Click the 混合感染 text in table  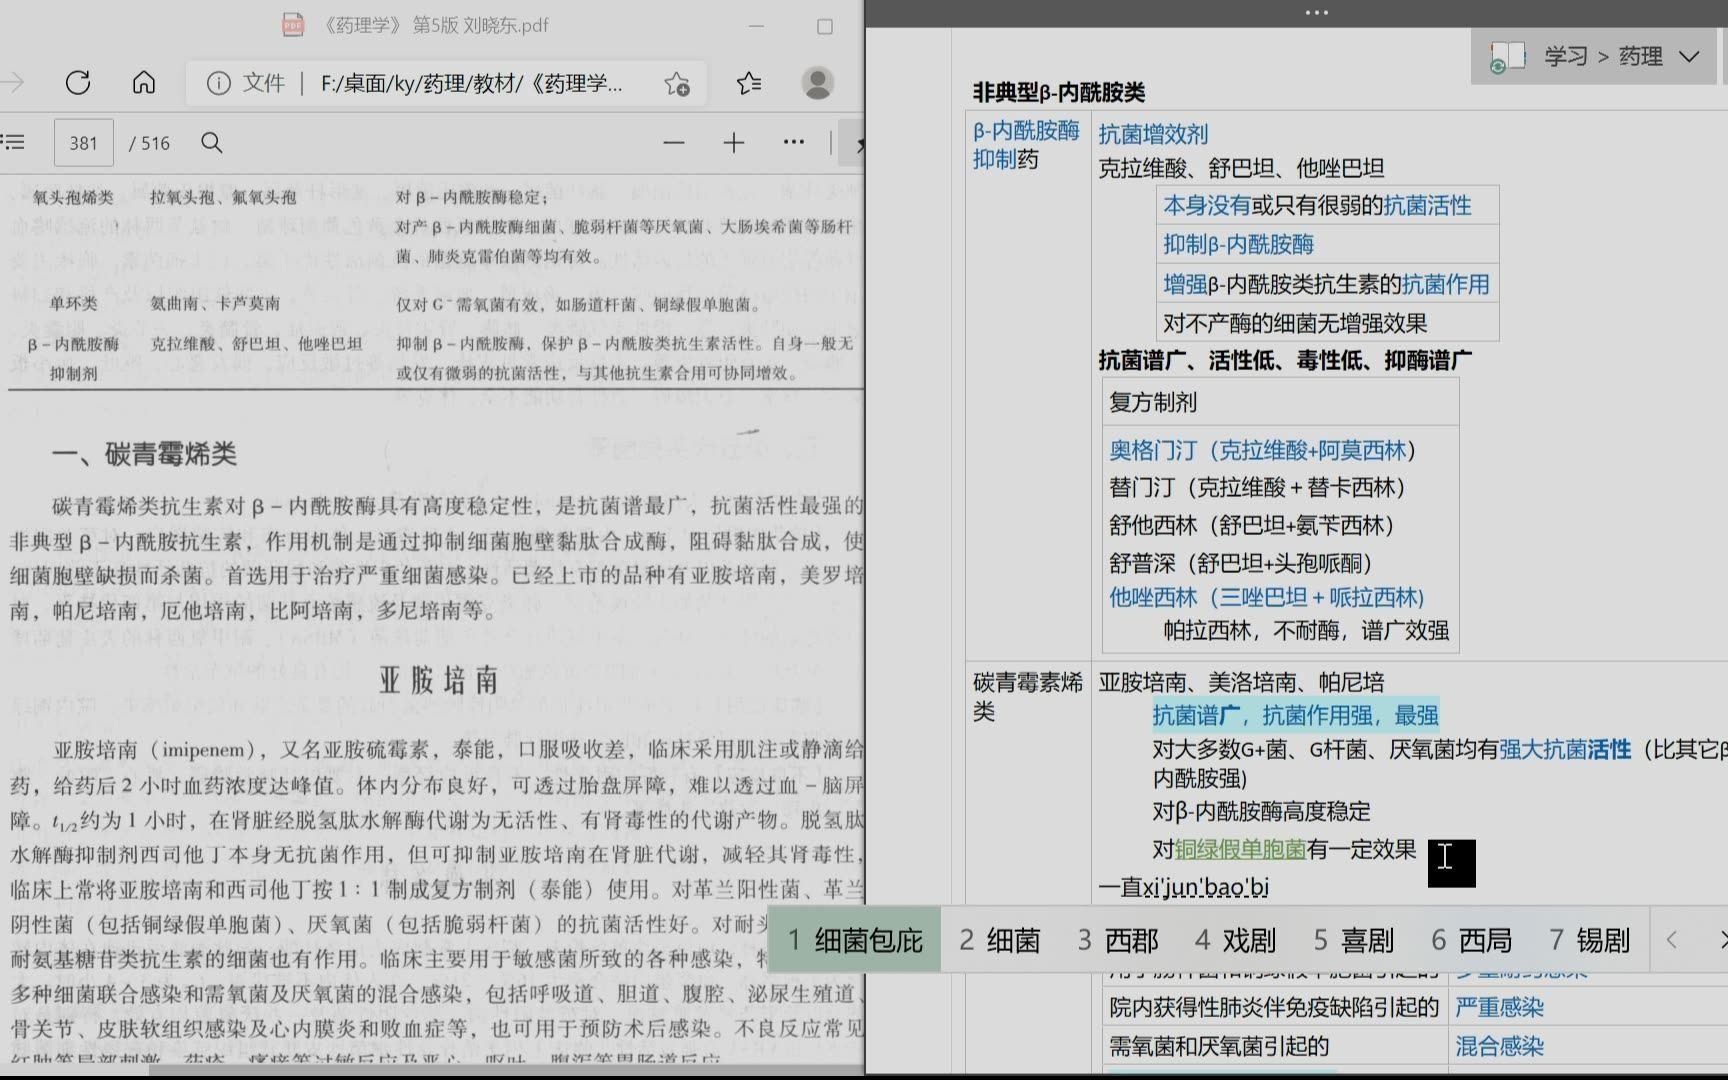pyautogui.click(x=1499, y=1046)
